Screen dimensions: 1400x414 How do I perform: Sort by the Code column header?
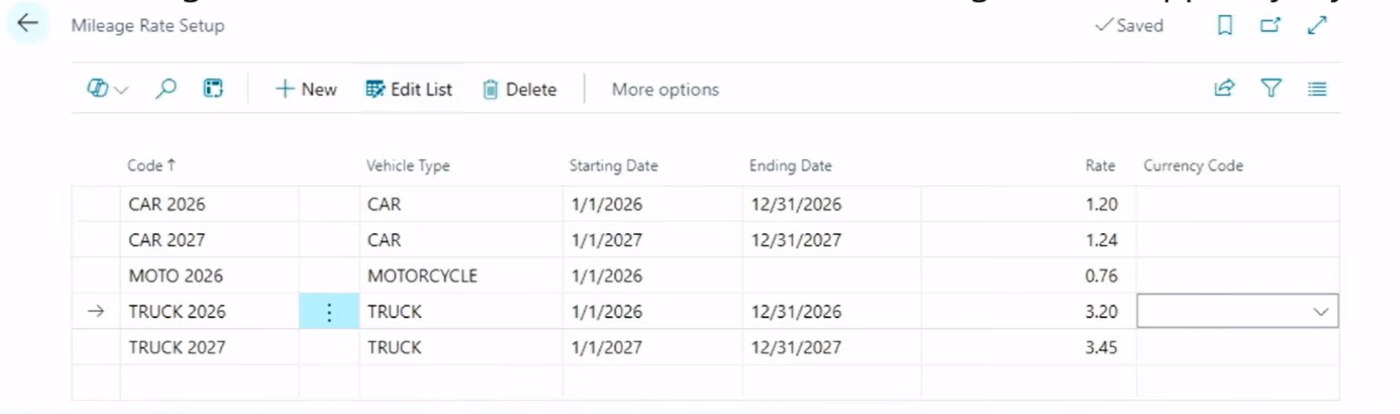pyautogui.click(x=151, y=166)
